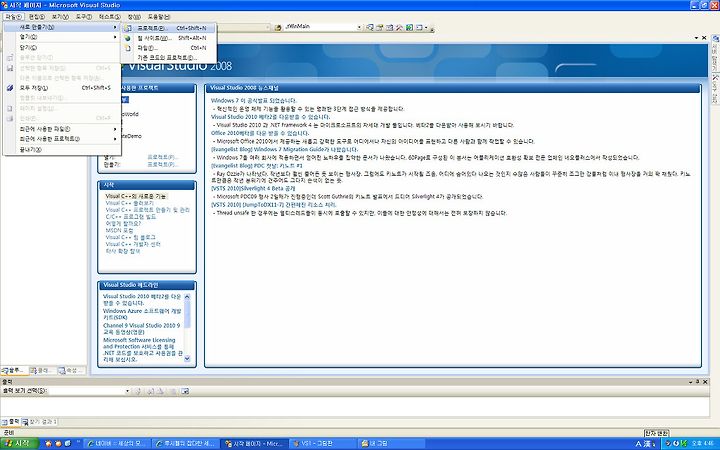Open 프로젝트 link next to 만들기 in recent projects
Viewport: 720px width, 450px height.
[163, 164]
